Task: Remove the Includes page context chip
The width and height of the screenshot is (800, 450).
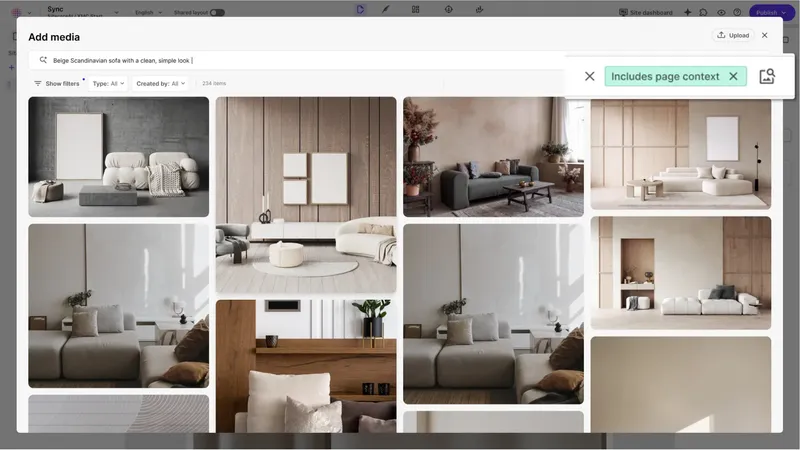Action: pos(733,77)
